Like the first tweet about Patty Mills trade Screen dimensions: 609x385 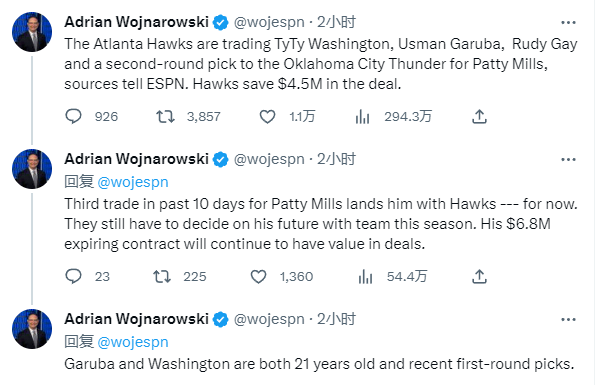pyautogui.click(x=267, y=116)
